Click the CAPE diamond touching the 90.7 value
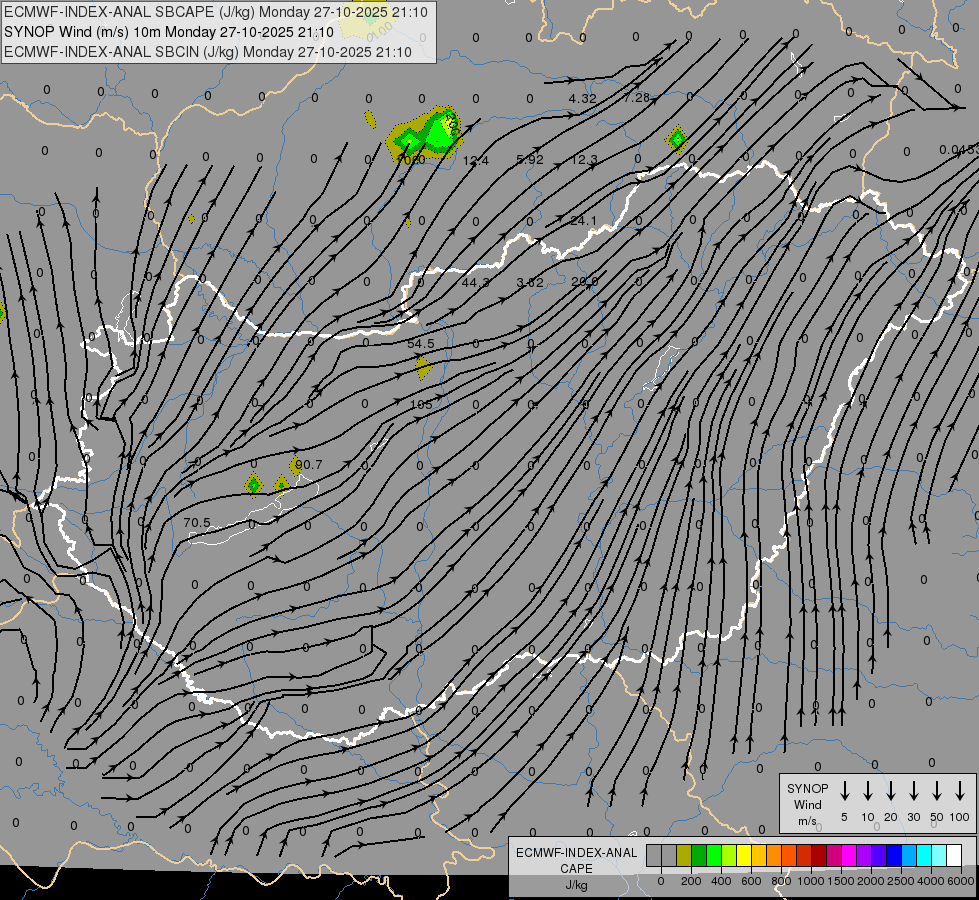This screenshot has height=900, width=979. pos(296,466)
